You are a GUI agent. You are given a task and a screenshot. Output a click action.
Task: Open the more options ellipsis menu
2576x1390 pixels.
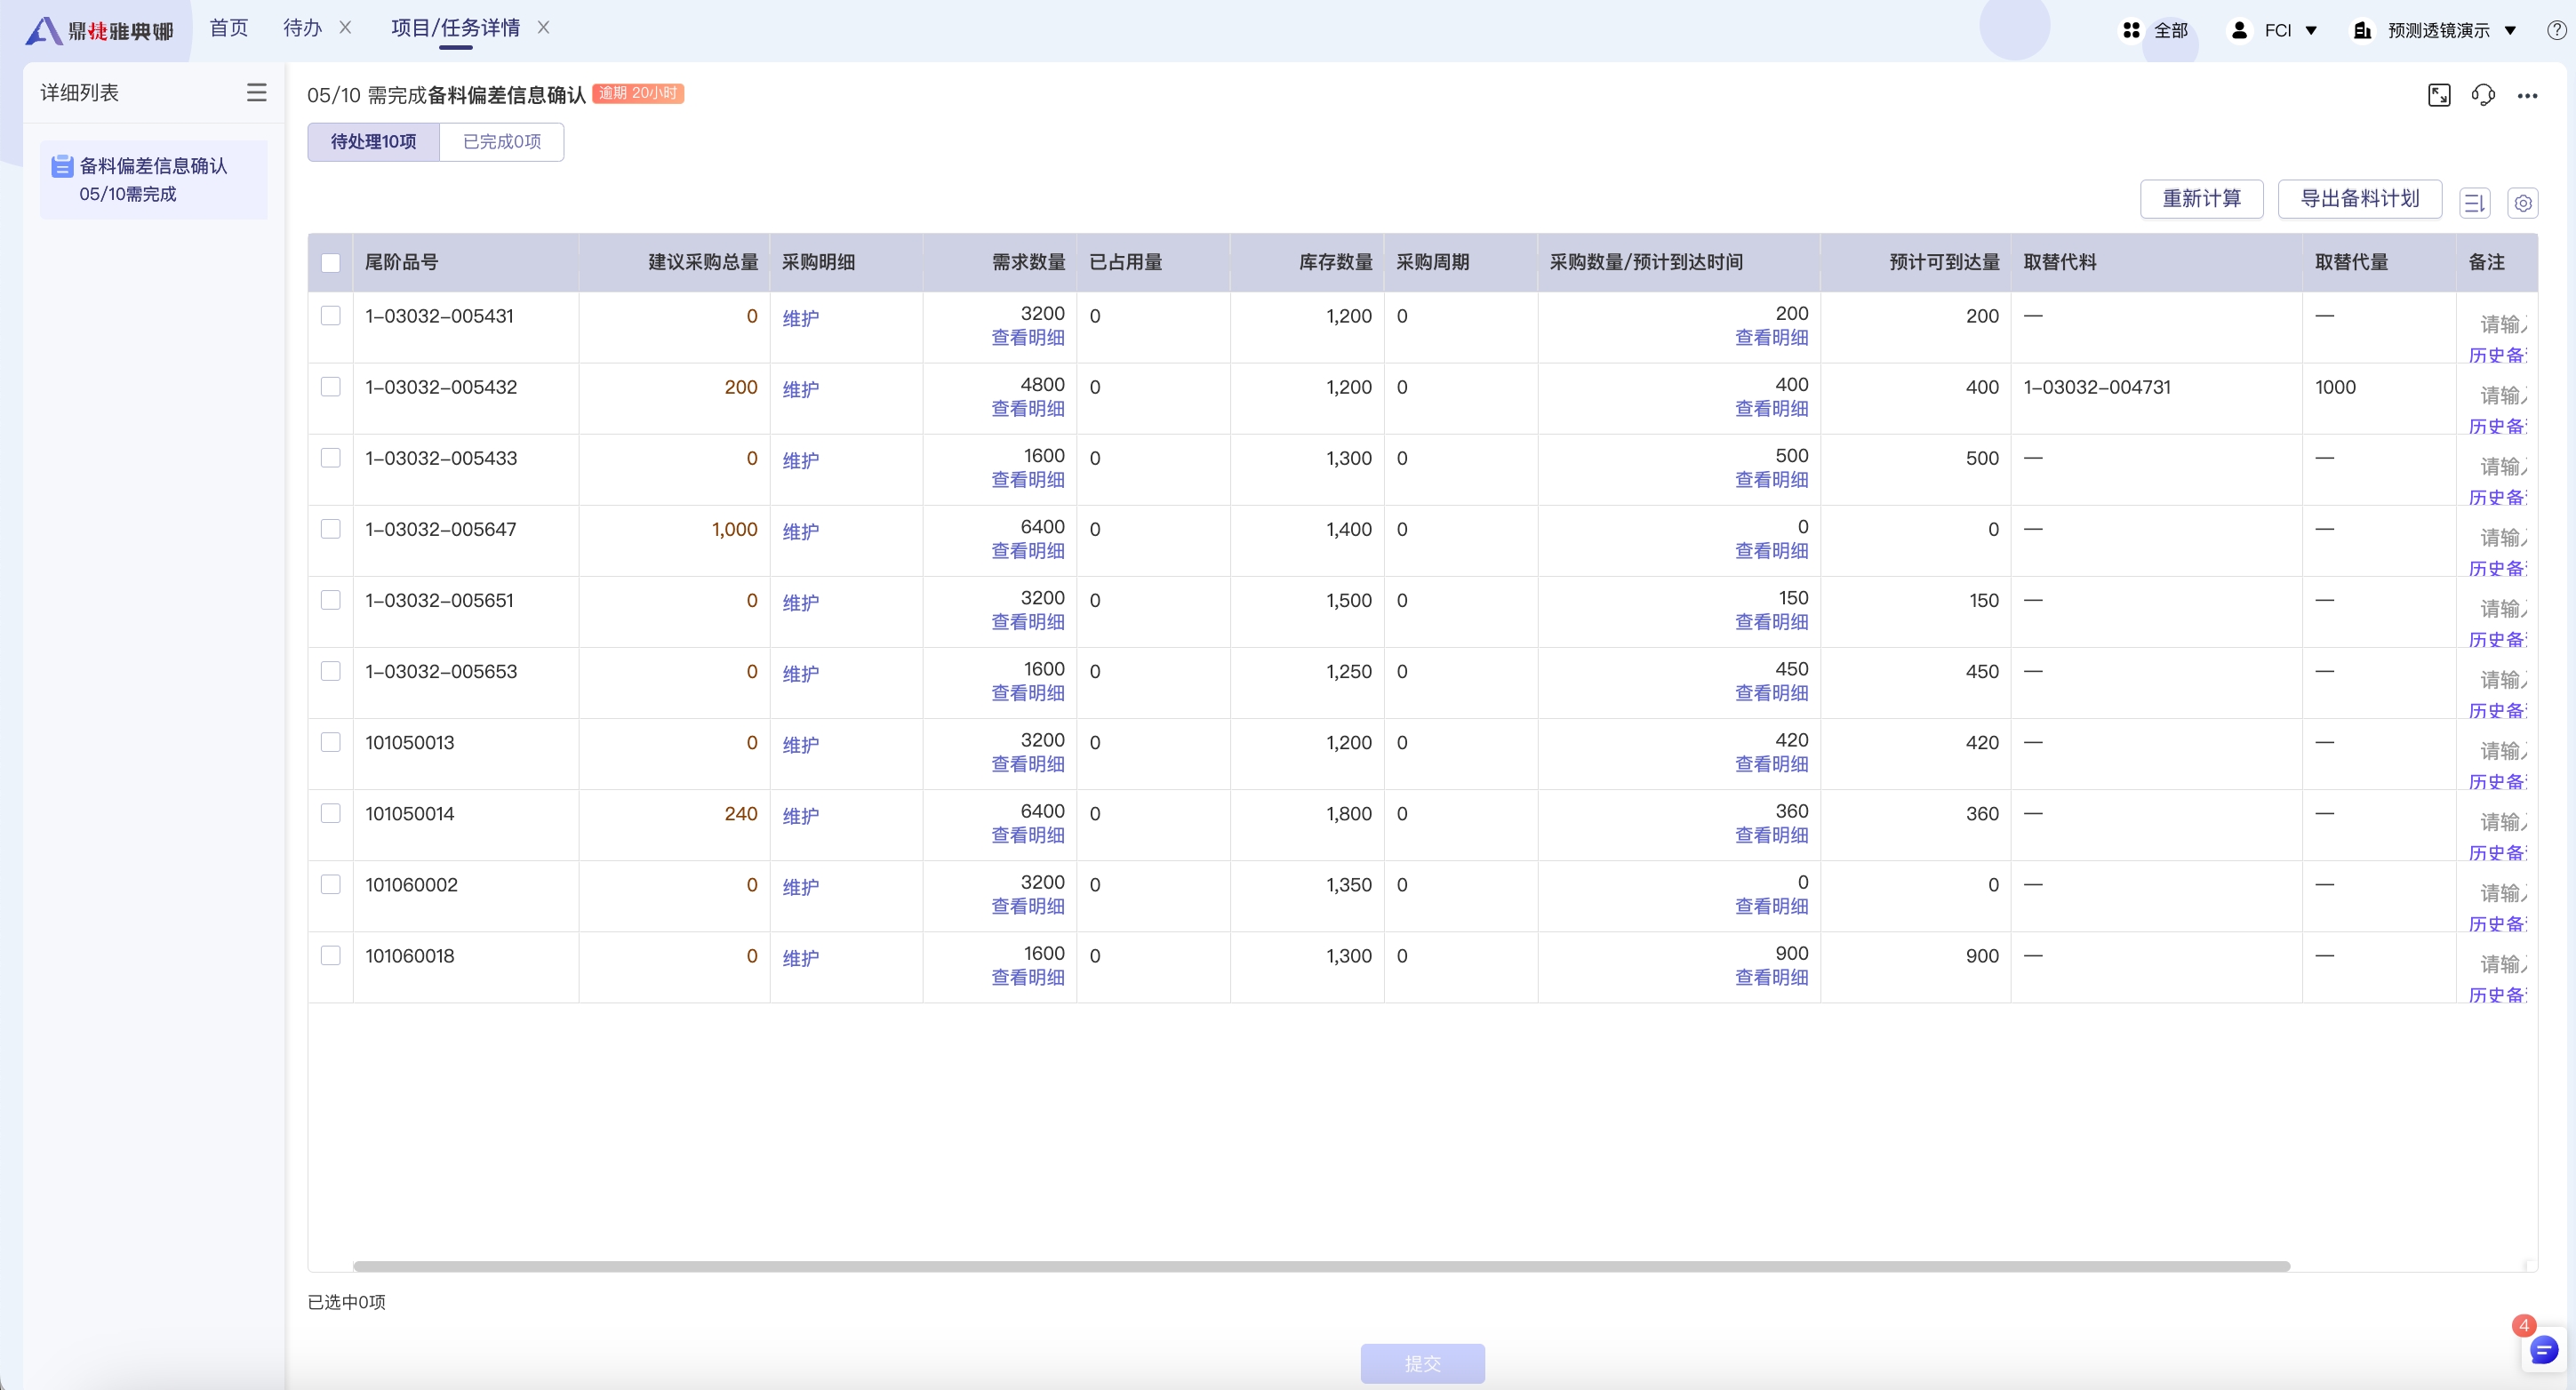point(2527,96)
